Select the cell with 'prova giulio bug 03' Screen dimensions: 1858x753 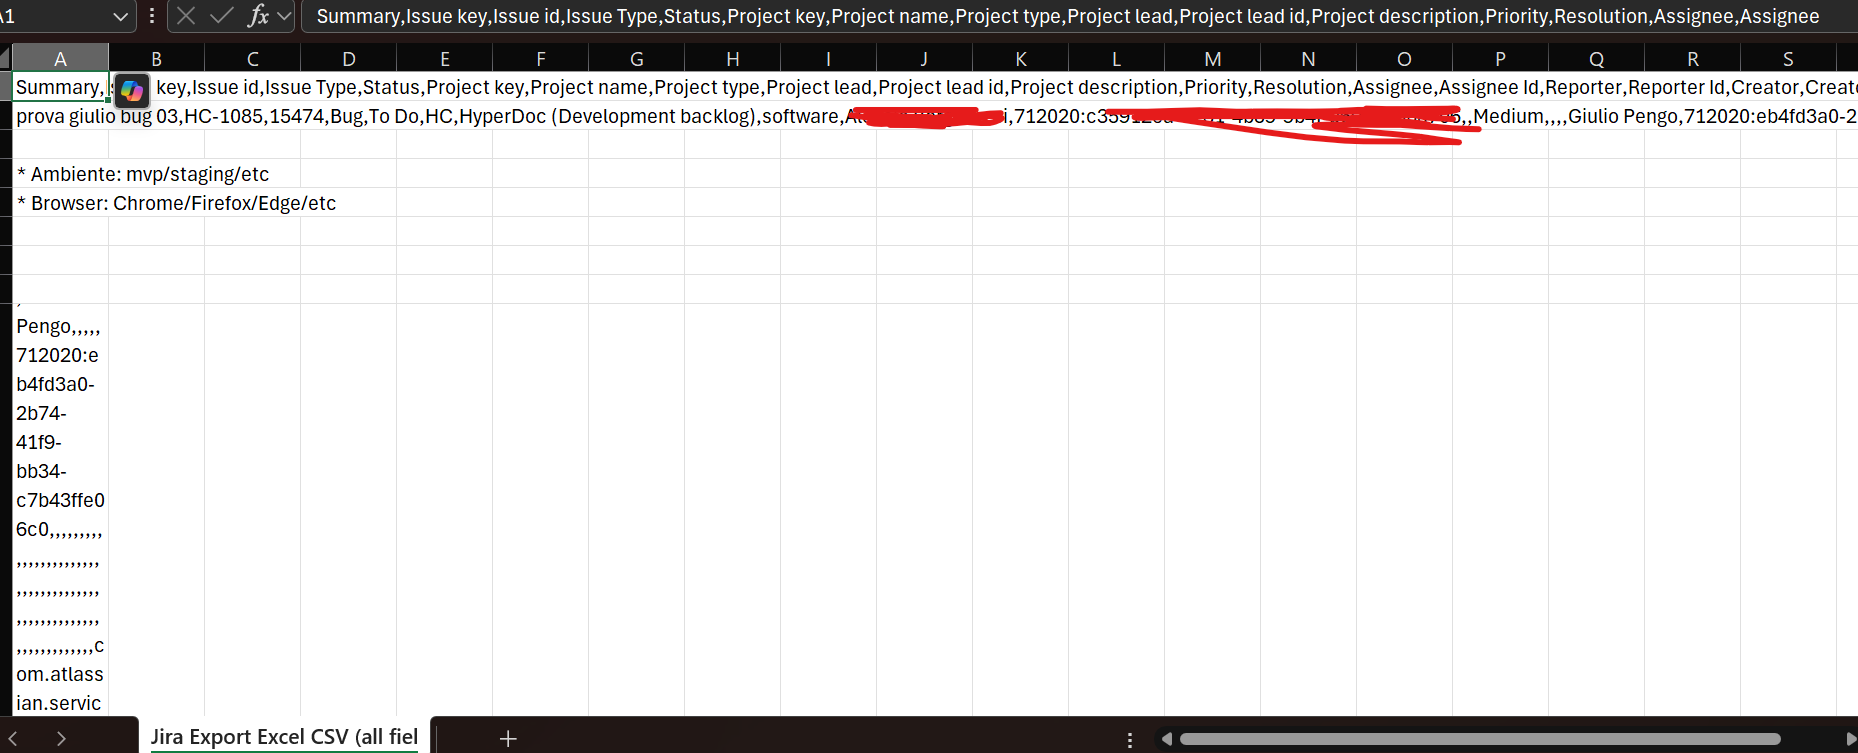coord(60,116)
